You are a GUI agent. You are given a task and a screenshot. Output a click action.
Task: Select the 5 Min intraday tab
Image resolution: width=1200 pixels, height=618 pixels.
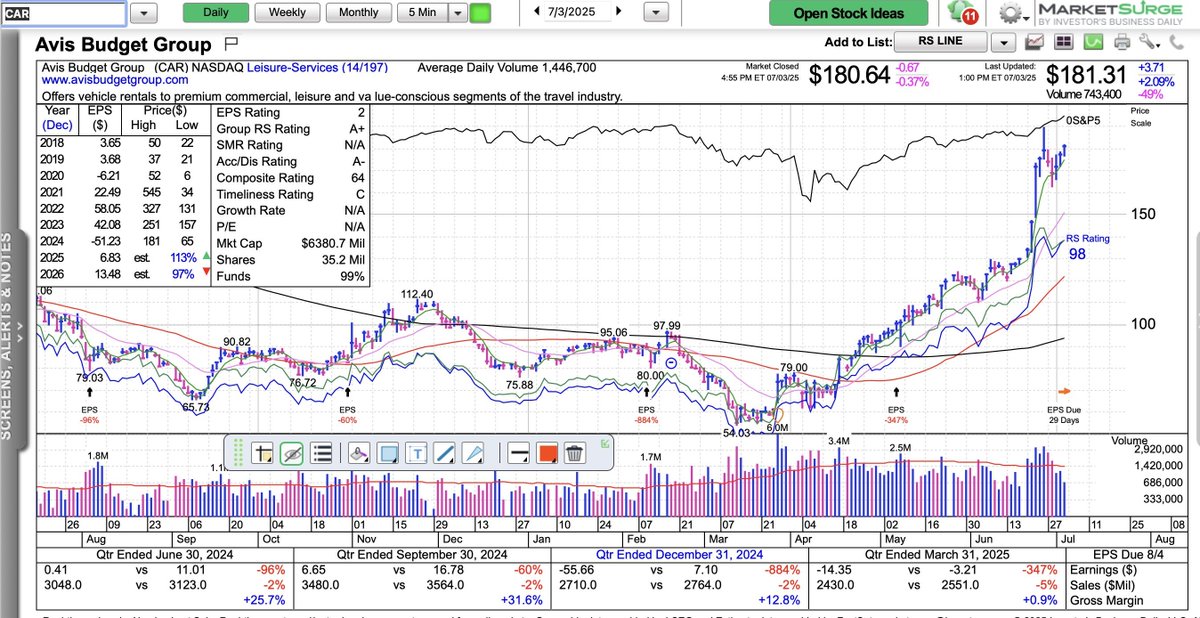421,13
